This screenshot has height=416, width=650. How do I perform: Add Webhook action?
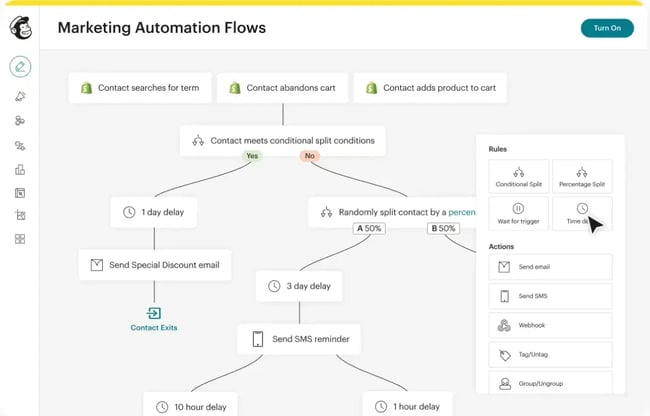(x=551, y=325)
